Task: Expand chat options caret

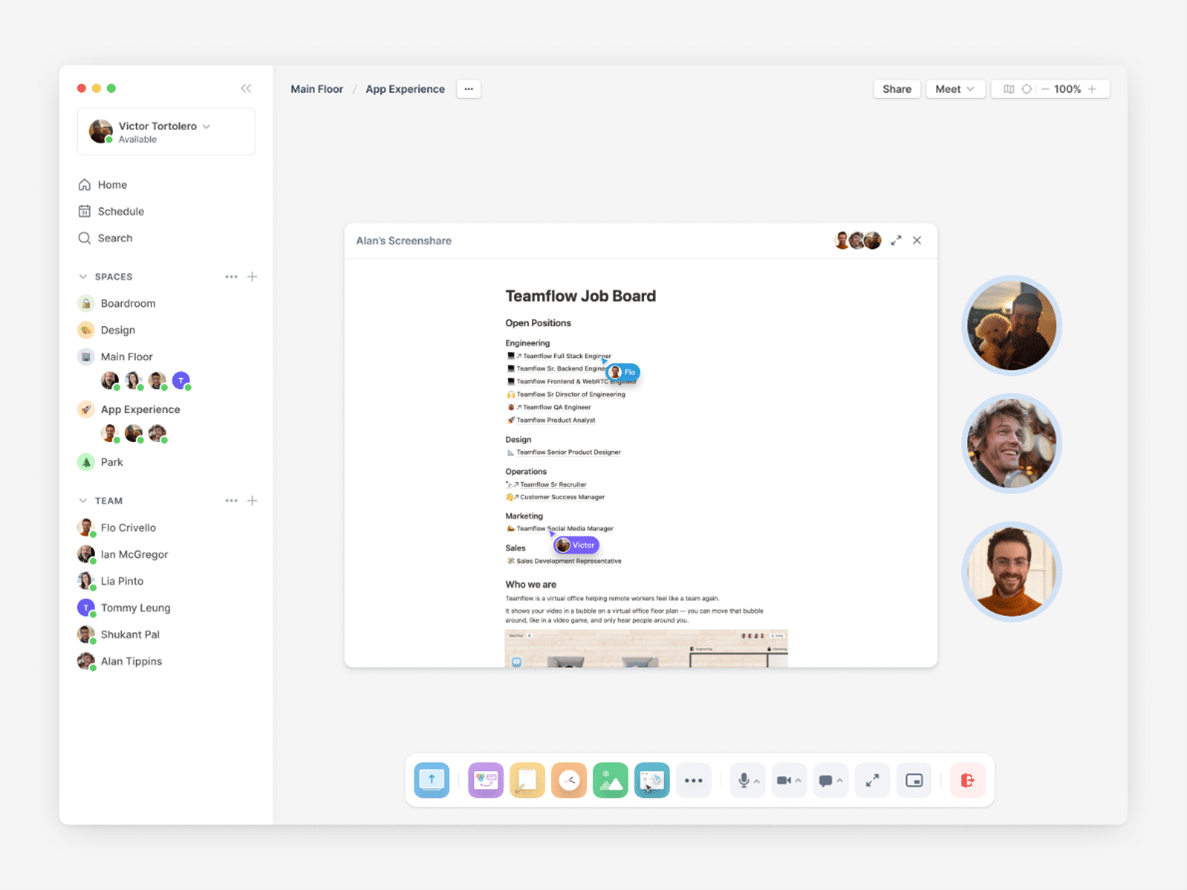Action: tap(840, 781)
